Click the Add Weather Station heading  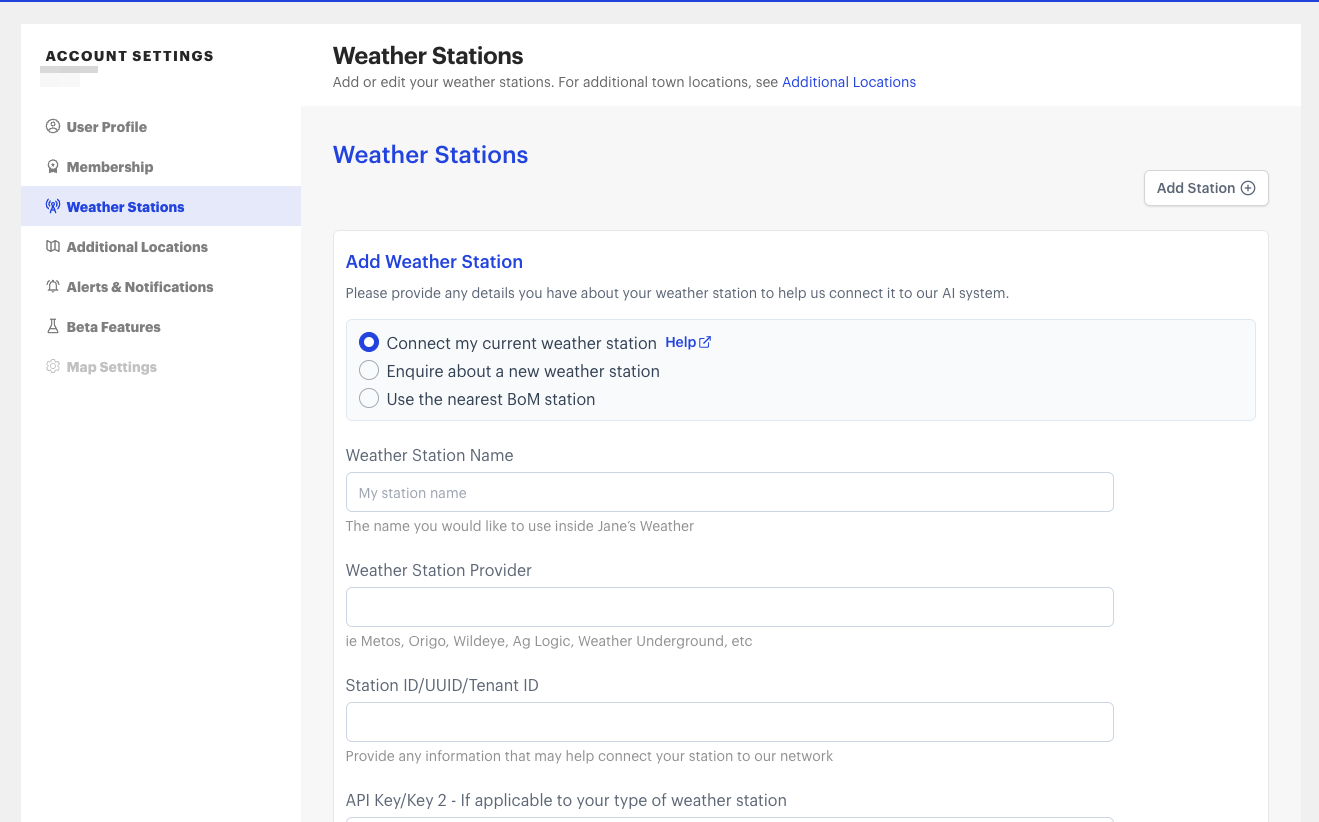click(434, 262)
